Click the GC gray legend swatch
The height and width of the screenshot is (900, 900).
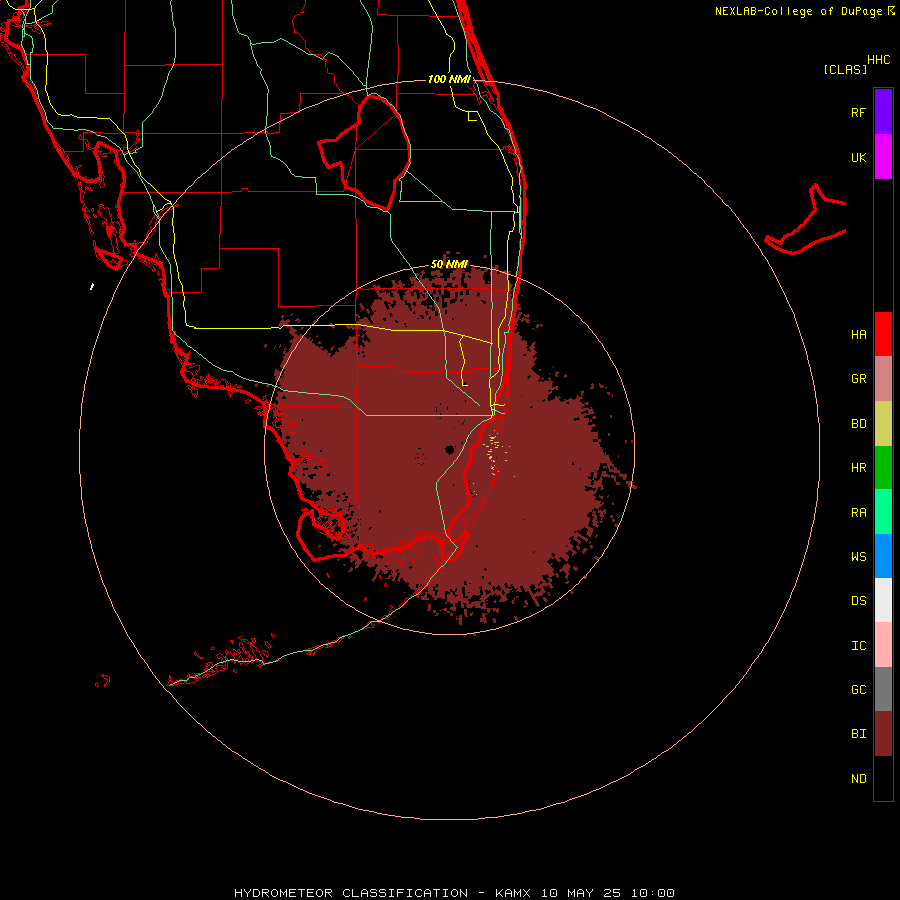pyautogui.click(x=883, y=689)
